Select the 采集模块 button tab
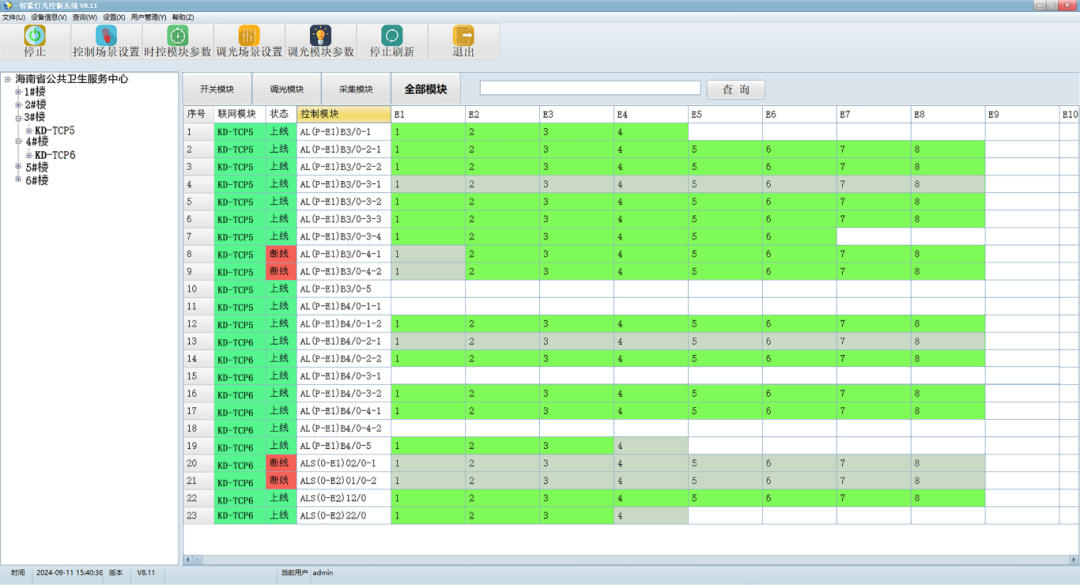 coord(355,89)
